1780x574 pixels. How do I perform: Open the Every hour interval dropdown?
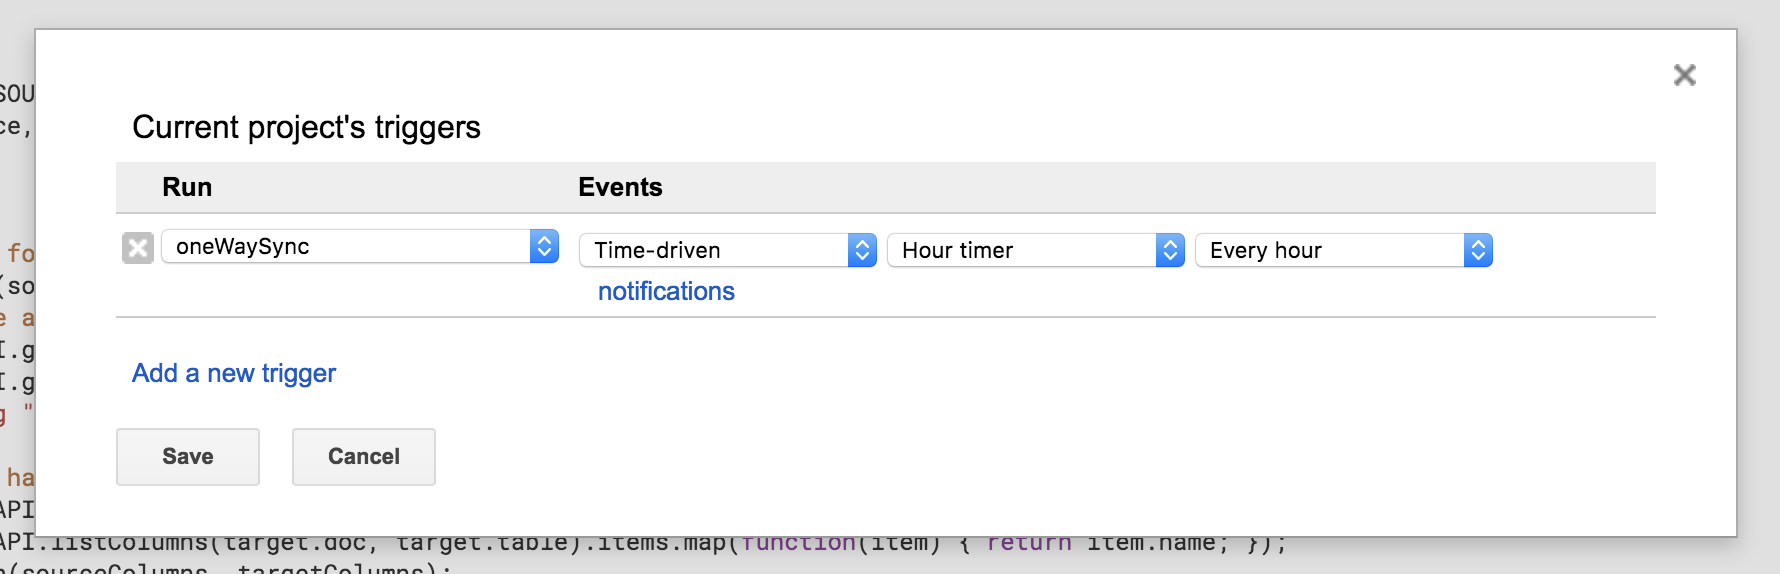pyautogui.click(x=1331, y=250)
